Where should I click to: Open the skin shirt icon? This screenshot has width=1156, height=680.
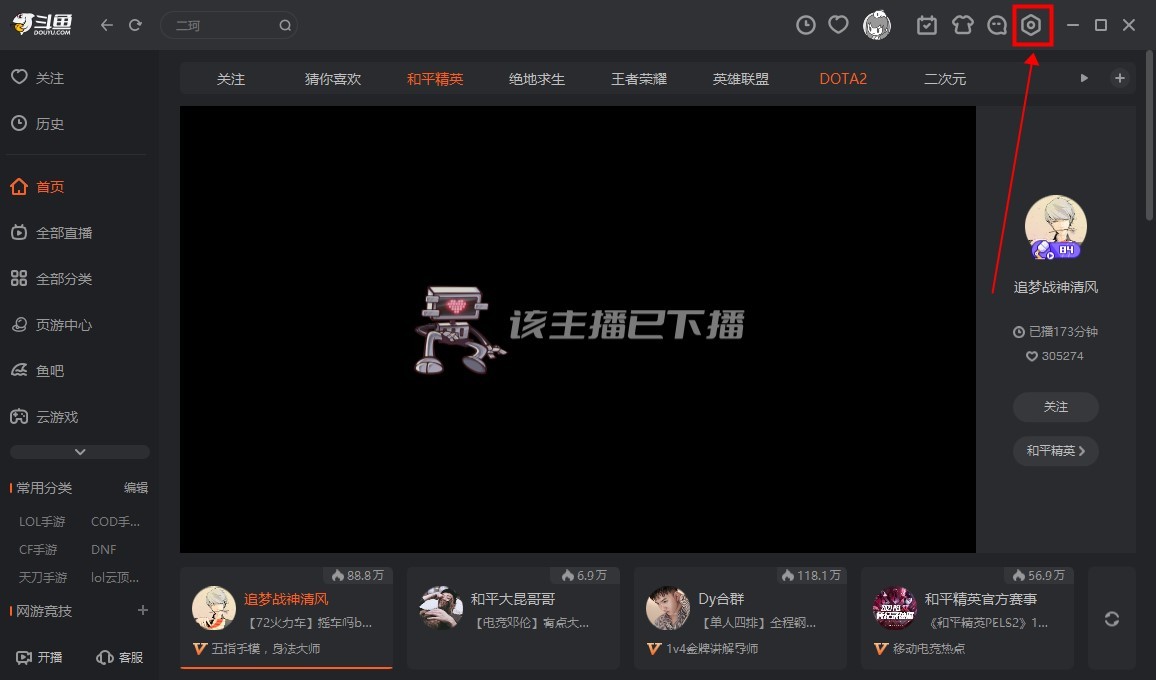(x=962, y=26)
